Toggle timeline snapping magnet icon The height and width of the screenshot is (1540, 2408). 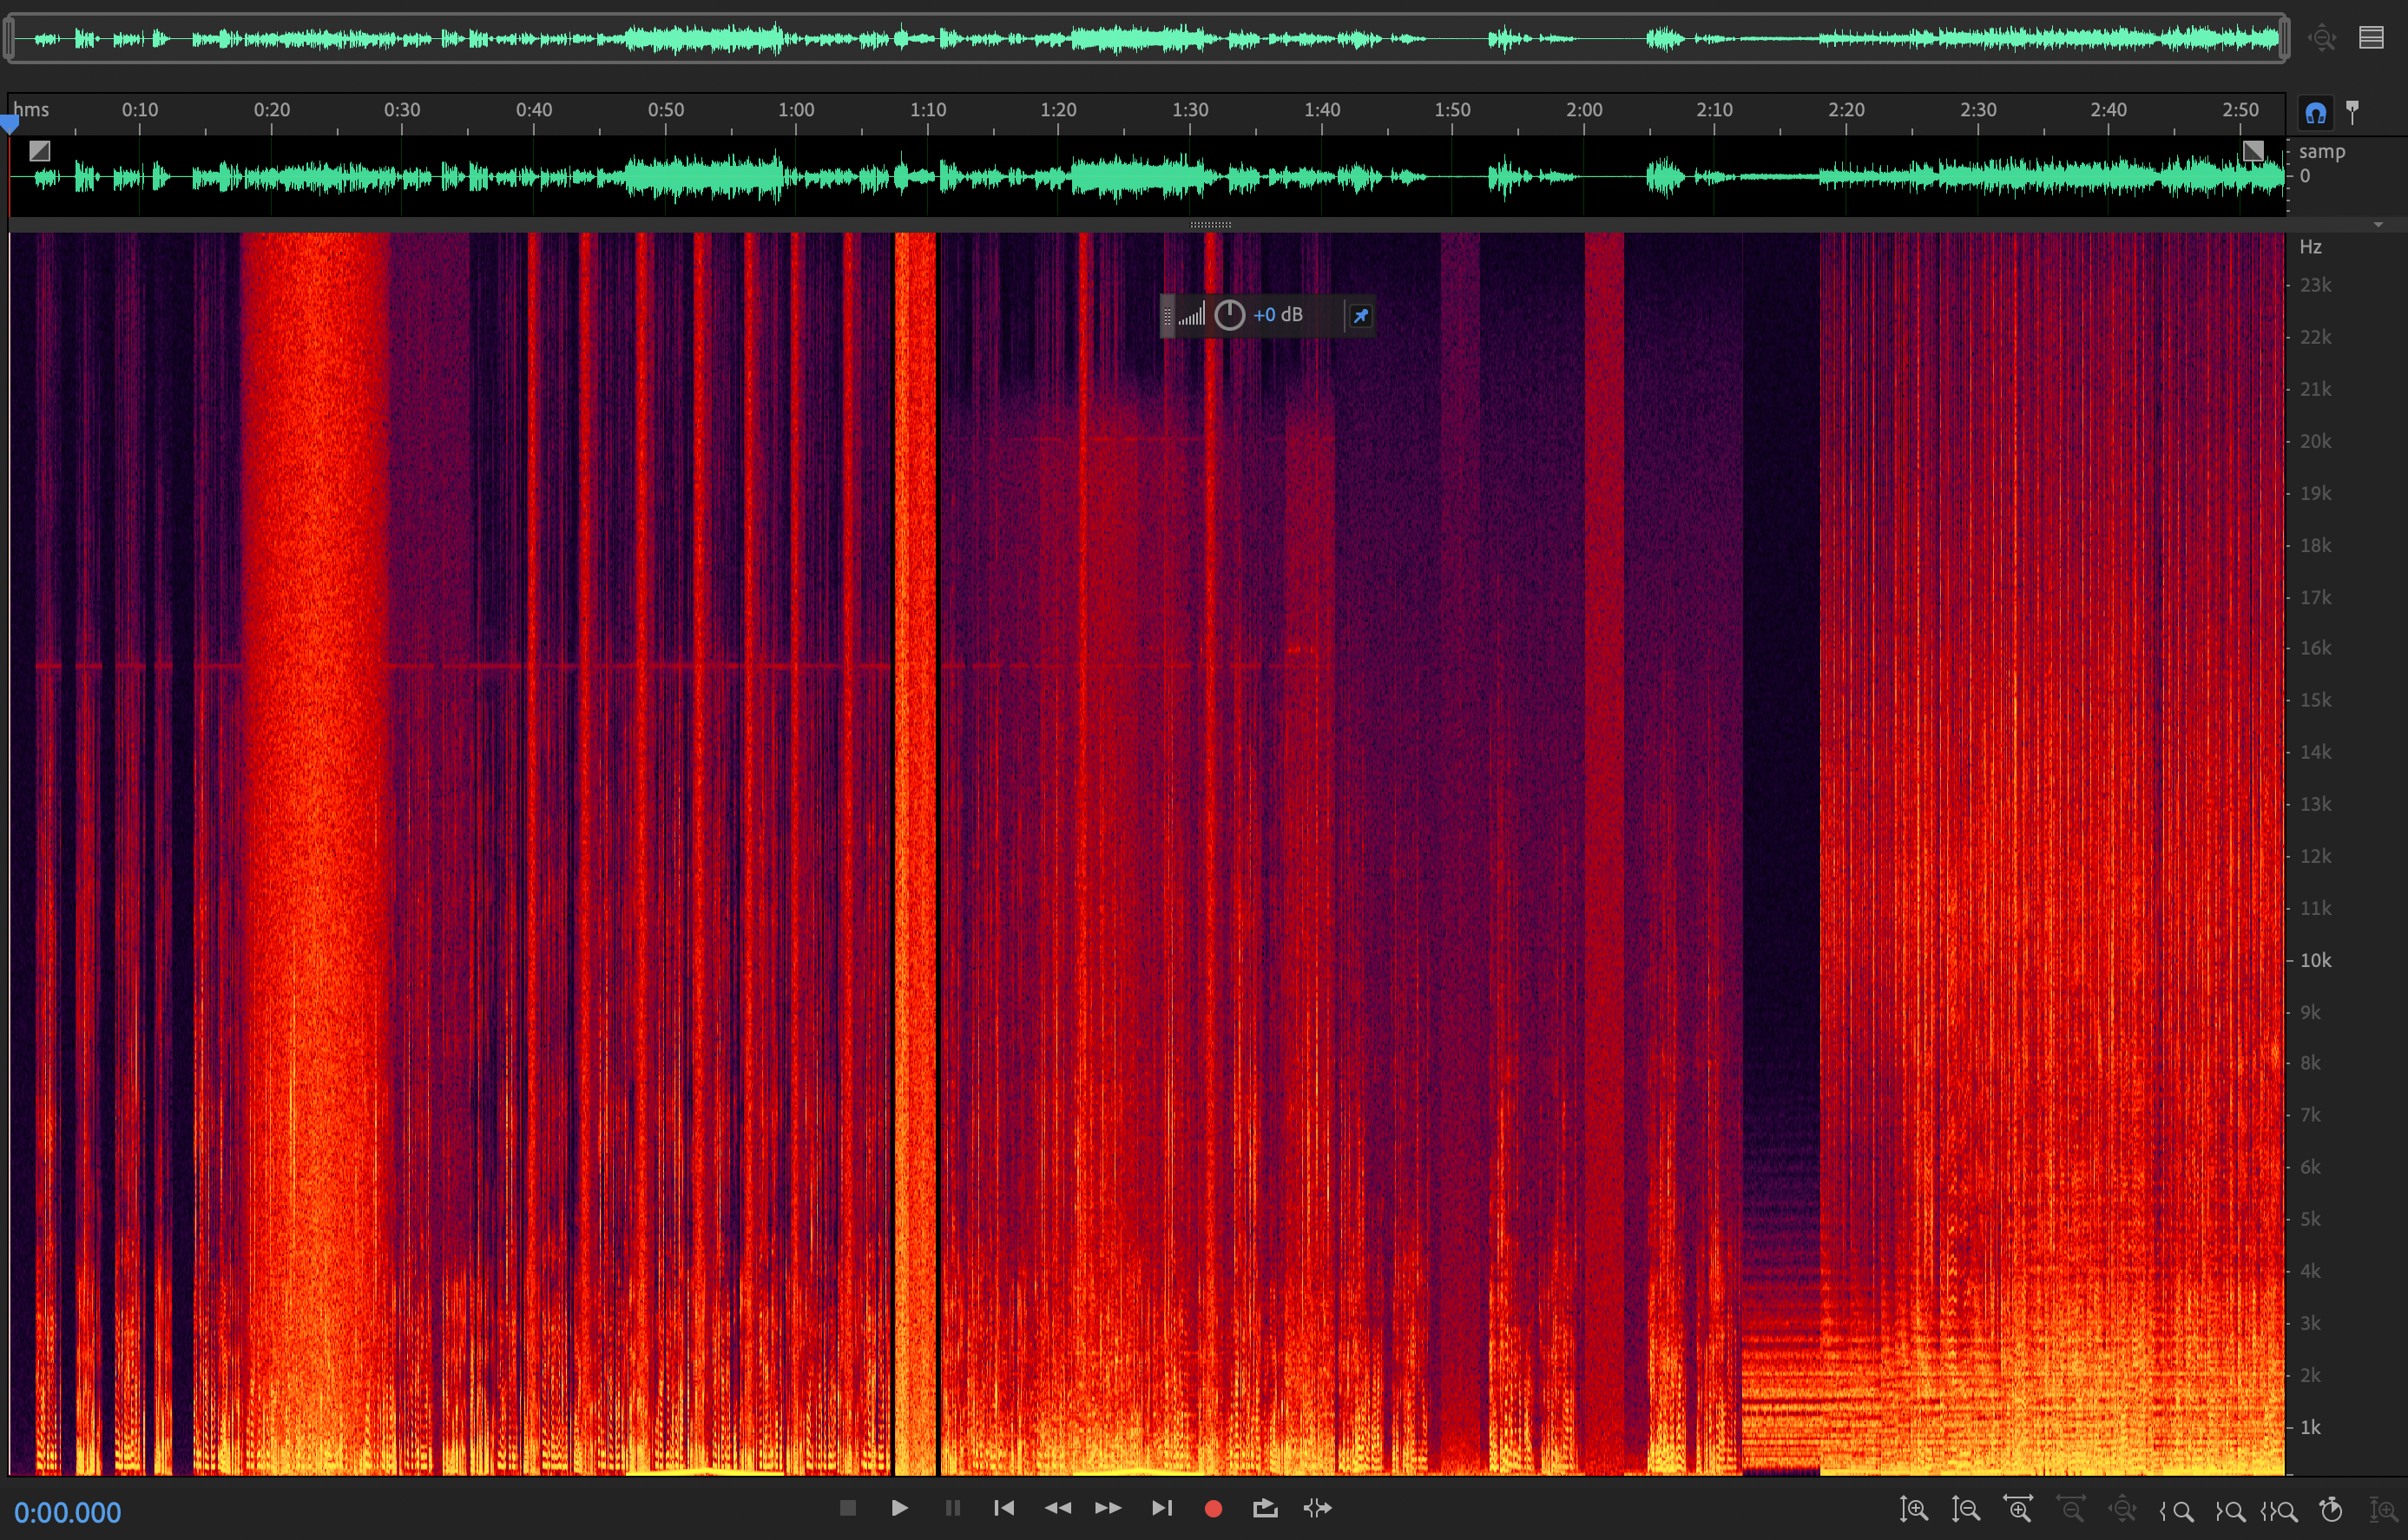[x=2316, y=113]
